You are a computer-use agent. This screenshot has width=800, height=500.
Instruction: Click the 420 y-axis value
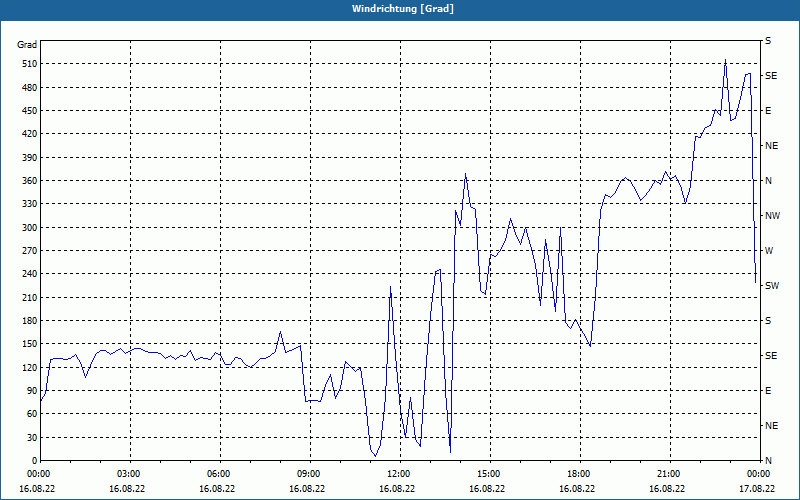[30, 134]
